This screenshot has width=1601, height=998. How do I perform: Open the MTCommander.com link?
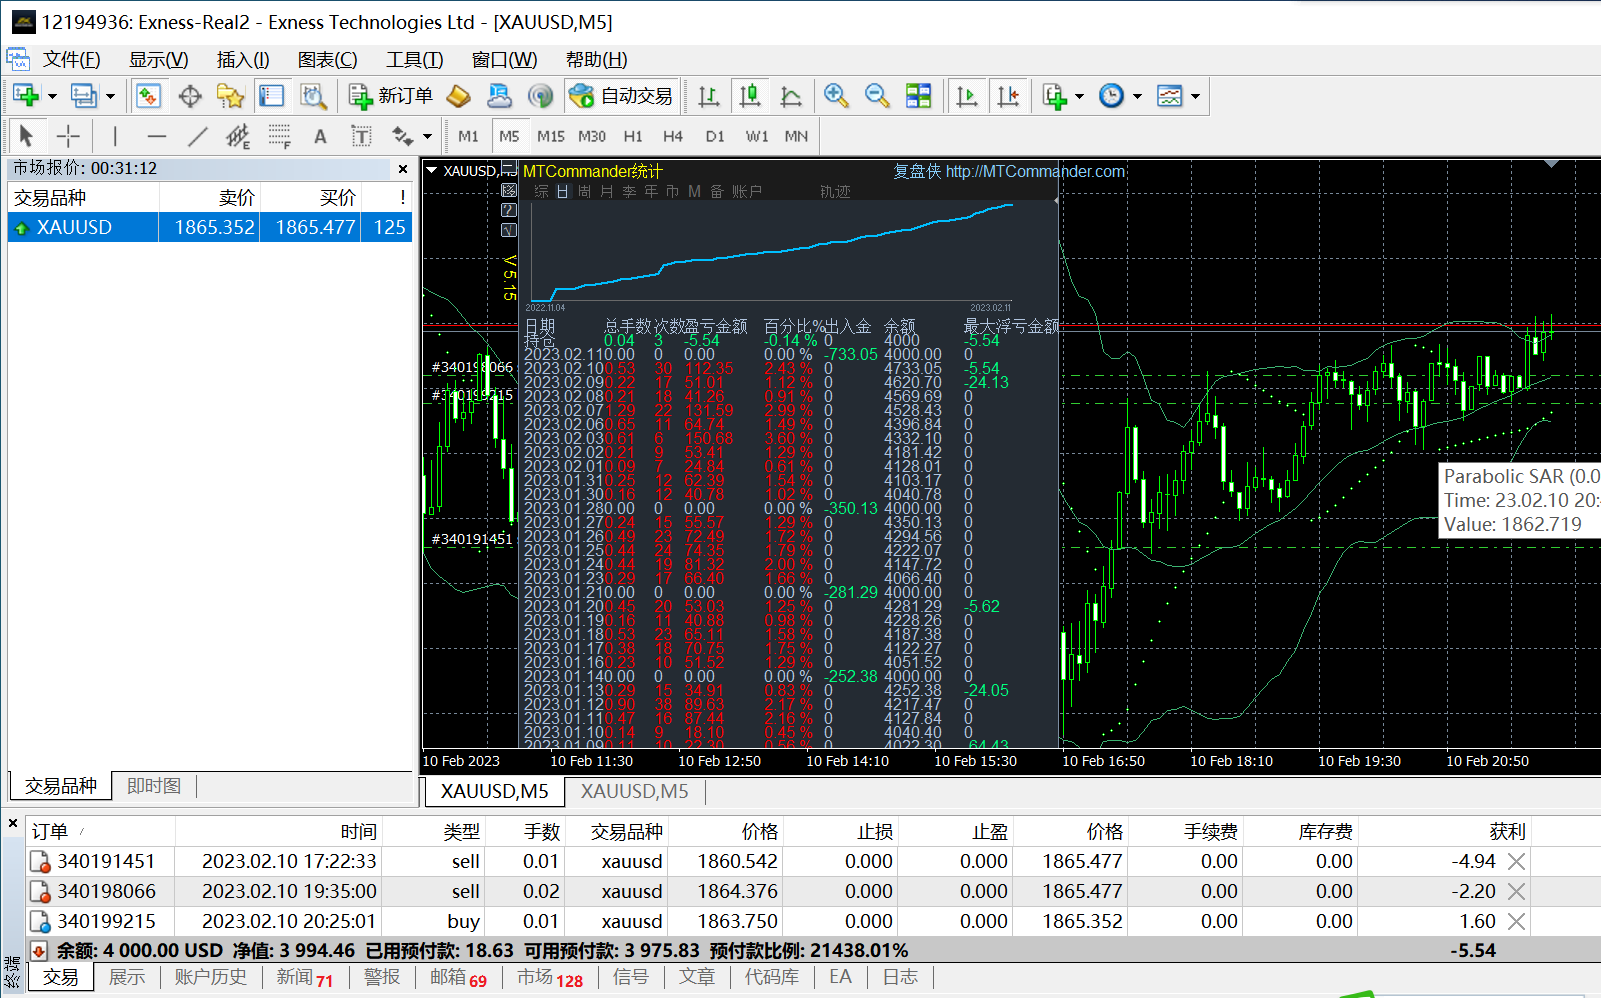point(1035,171)
